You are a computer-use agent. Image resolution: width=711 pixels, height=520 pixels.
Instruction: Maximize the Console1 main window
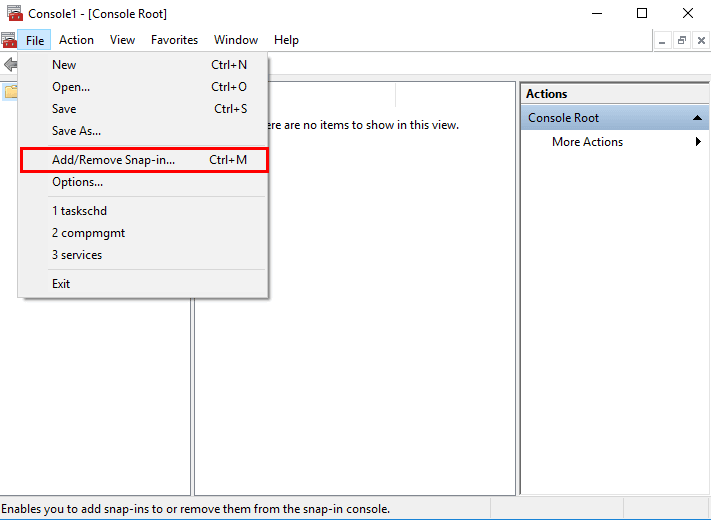642,13
